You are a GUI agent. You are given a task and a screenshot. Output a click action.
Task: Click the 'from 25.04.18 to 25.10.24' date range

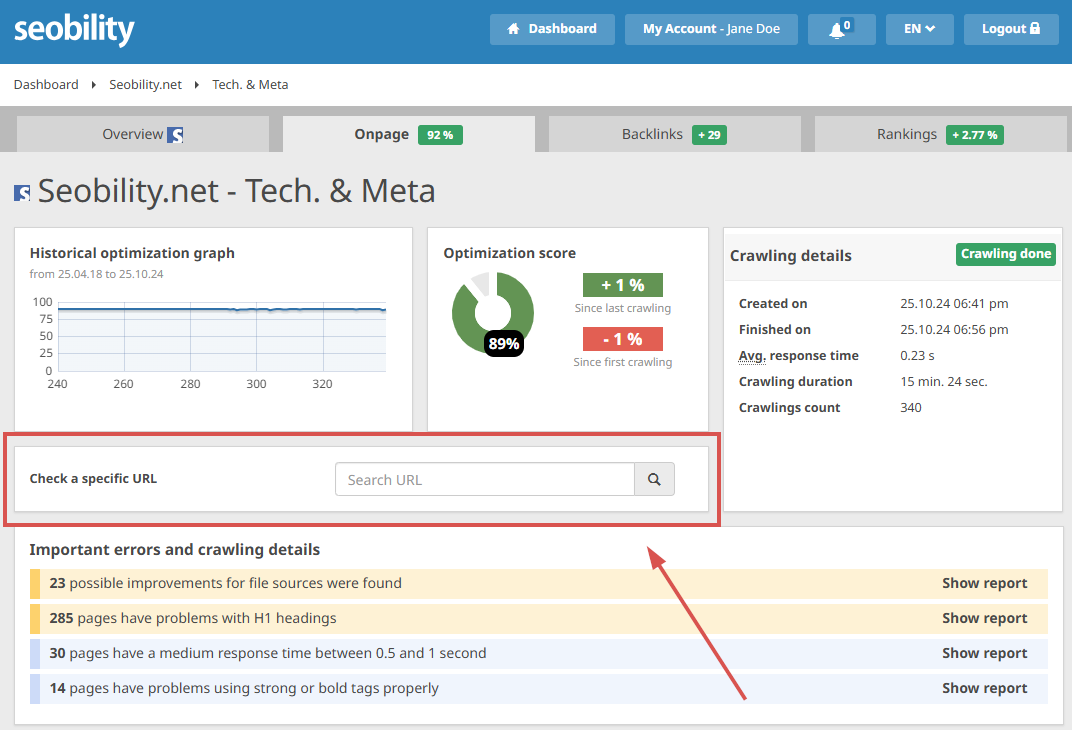tap(96, 274)
